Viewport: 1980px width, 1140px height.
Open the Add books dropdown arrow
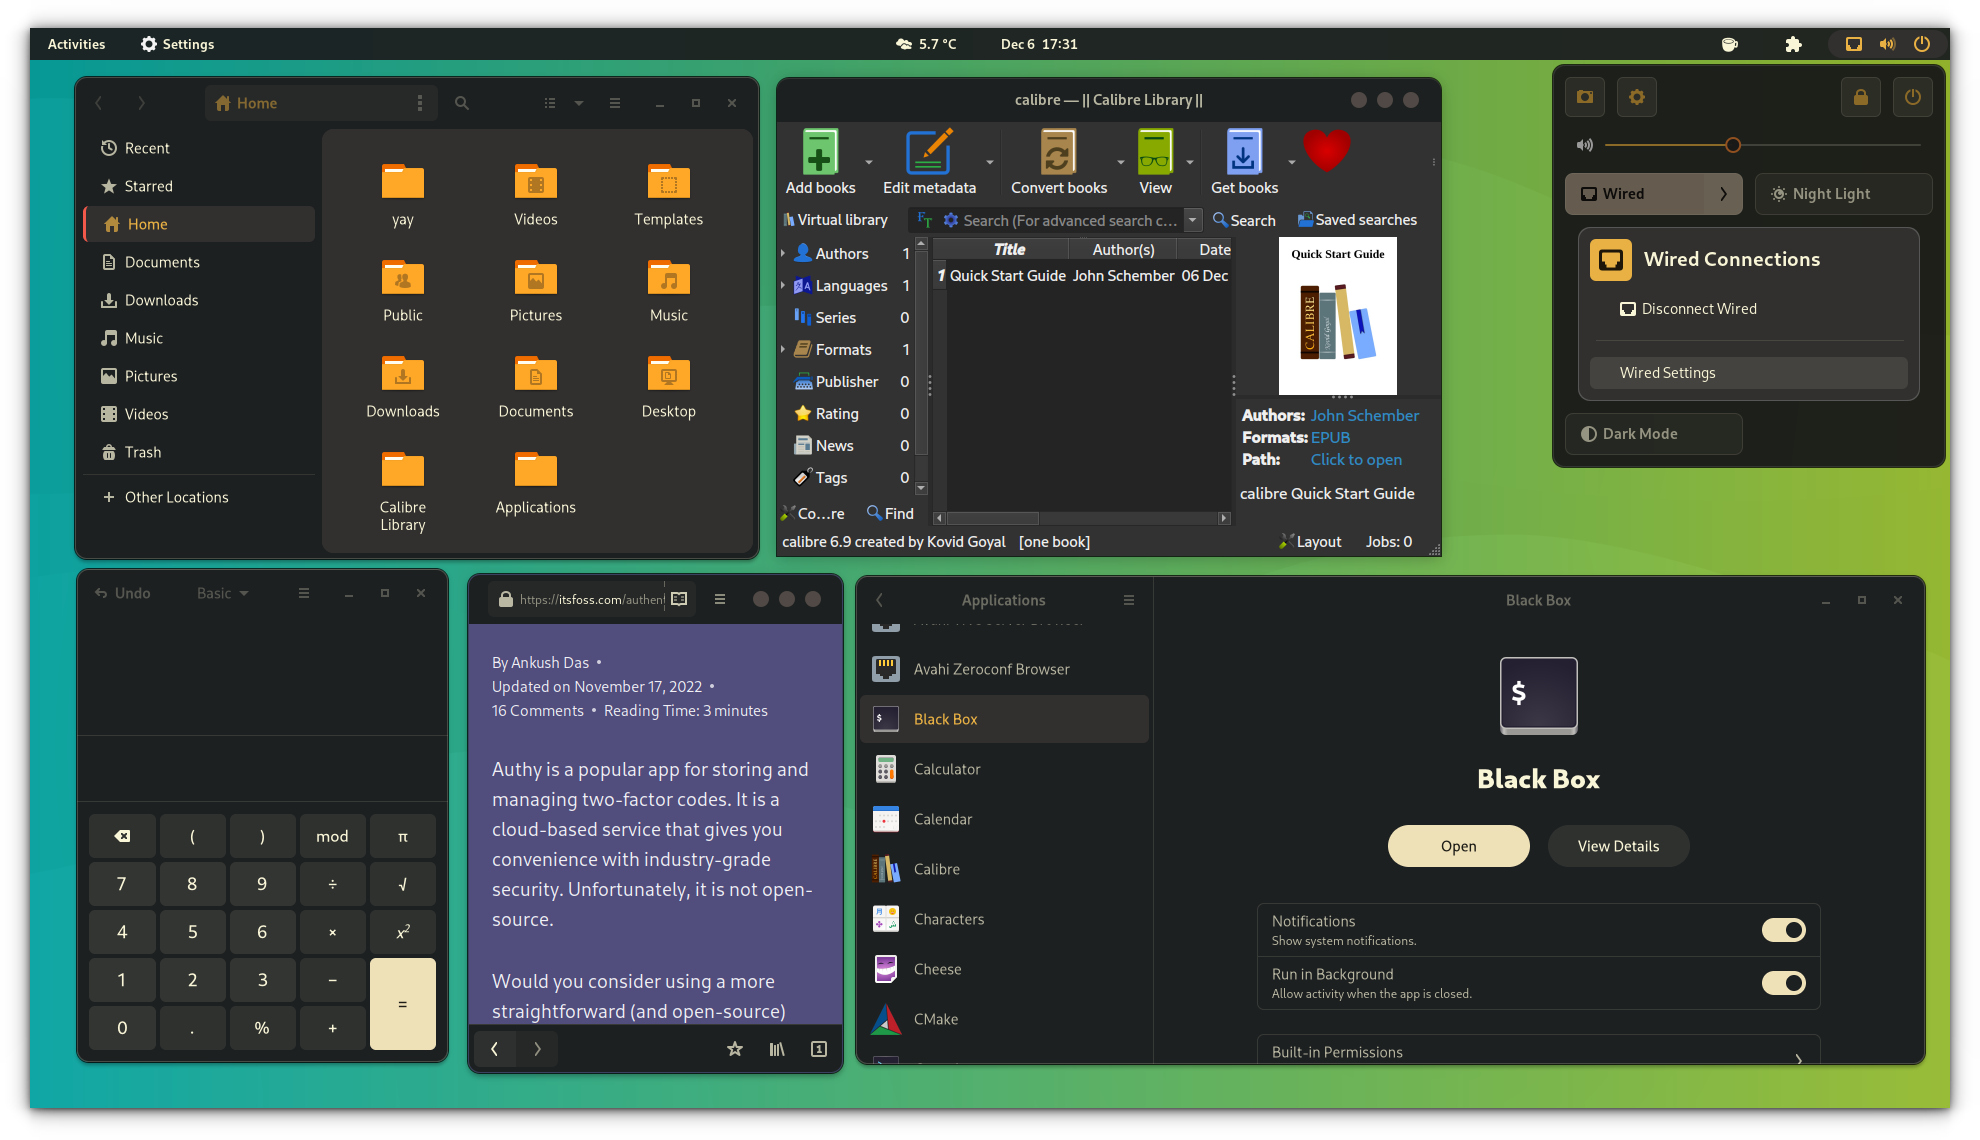click(868, 162)
